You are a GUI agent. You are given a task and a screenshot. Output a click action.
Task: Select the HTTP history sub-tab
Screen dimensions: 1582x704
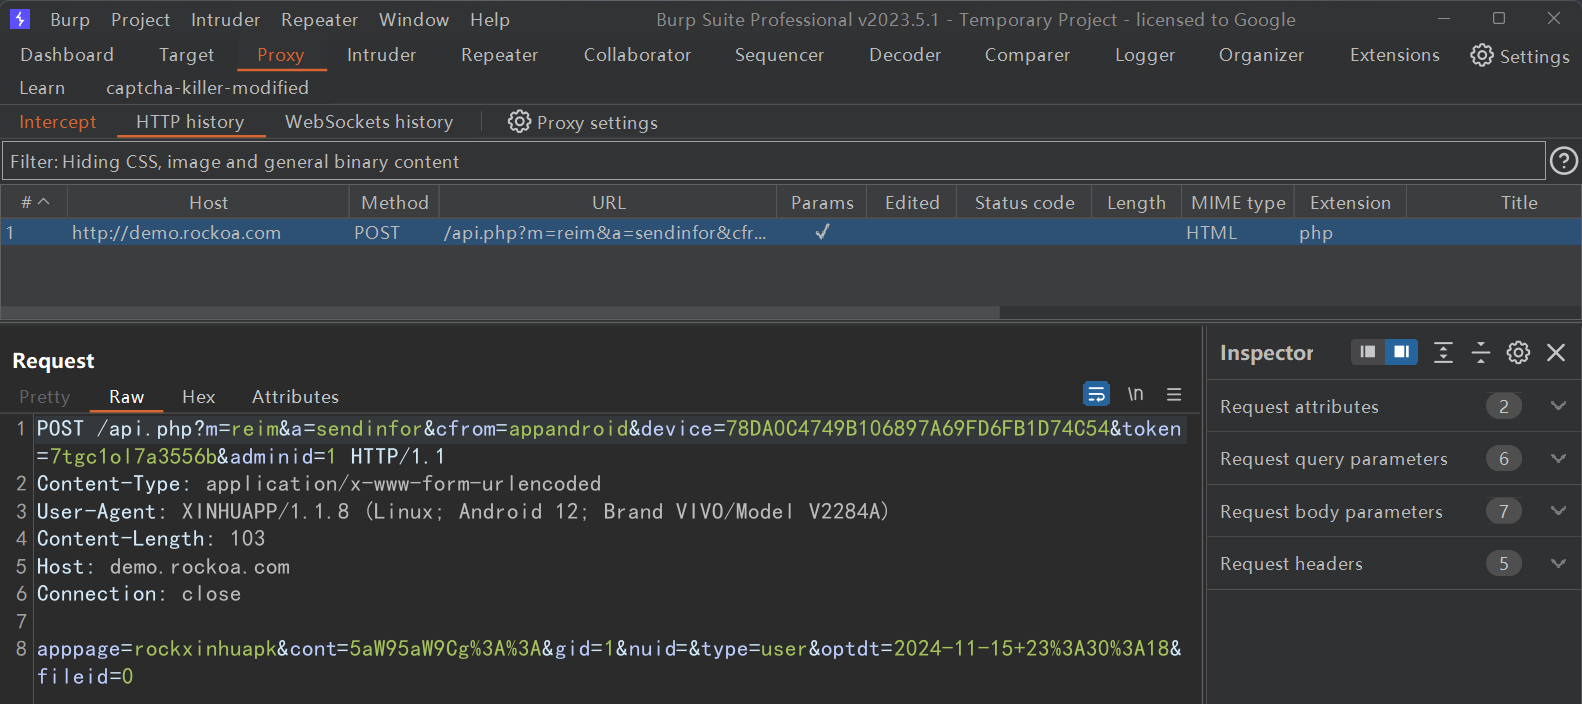(x=190, y=122)
